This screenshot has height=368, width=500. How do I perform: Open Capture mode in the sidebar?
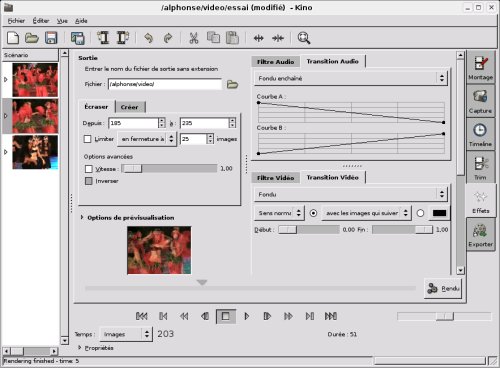coord(480,101)
